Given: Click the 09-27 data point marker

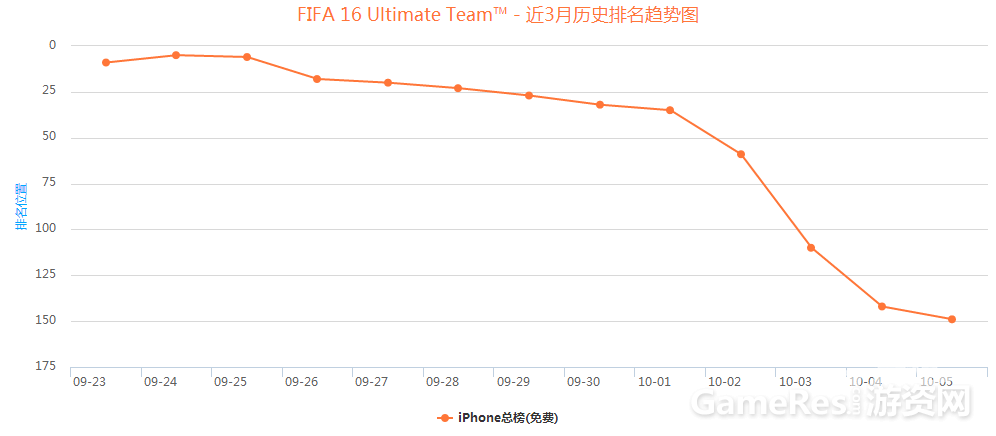Looking at the screenshot, I should [x=387, y=83].
